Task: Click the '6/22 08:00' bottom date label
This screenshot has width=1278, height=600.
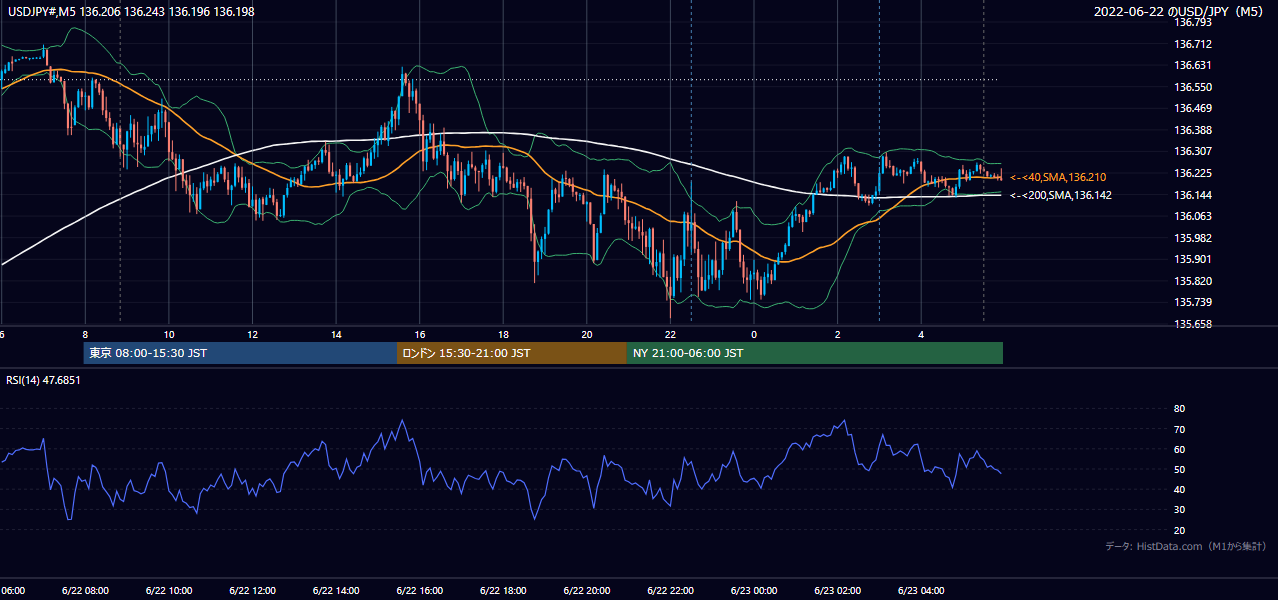Action: pyautogui.click(x=85, y=590)
